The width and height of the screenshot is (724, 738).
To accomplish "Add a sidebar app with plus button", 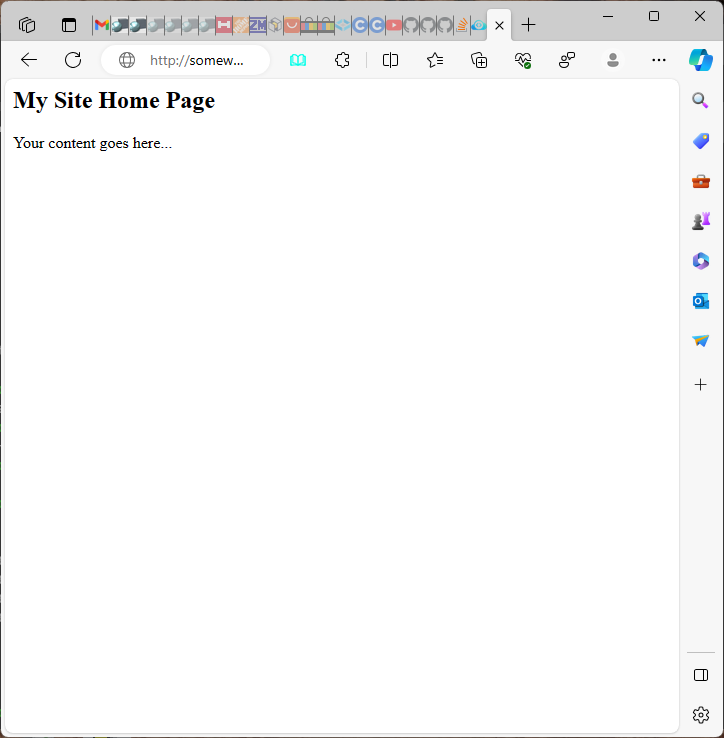I will point(700,385).
